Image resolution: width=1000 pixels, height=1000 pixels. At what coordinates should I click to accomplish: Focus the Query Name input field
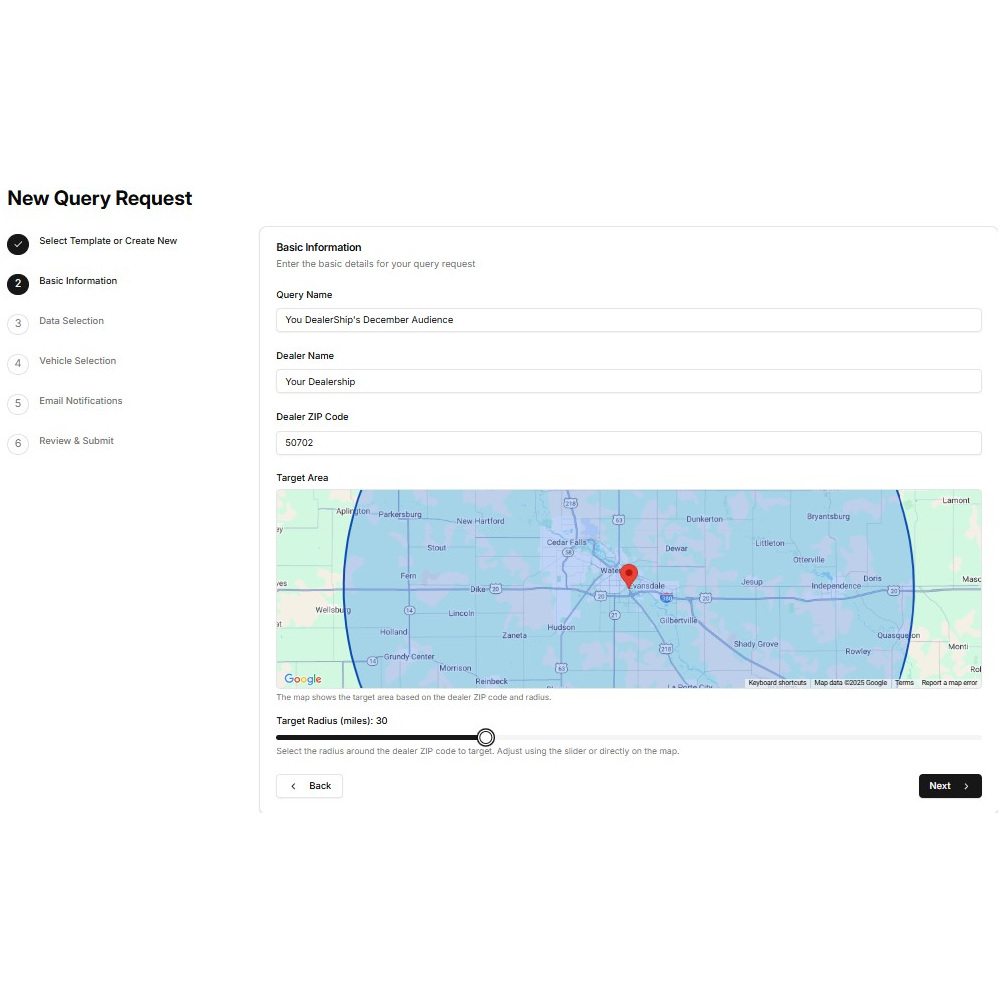coord(628,320)
